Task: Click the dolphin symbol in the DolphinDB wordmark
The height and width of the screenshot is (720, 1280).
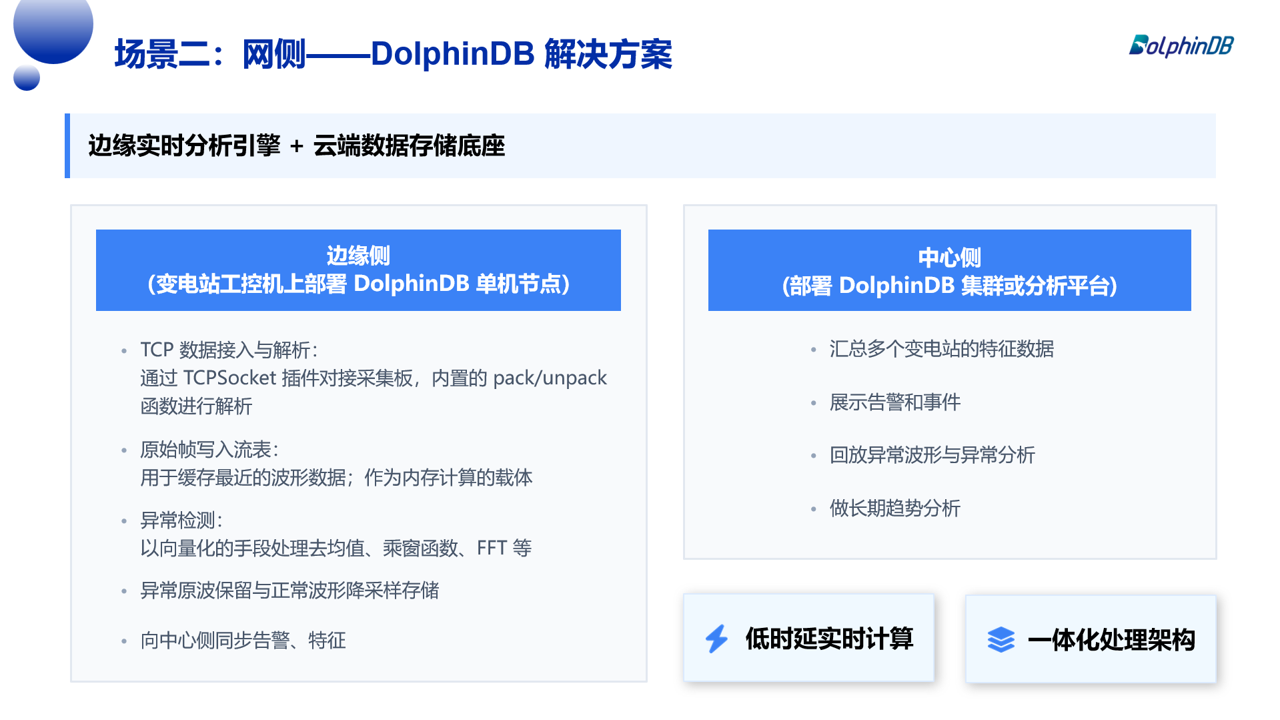Action: click(1139, 45)
